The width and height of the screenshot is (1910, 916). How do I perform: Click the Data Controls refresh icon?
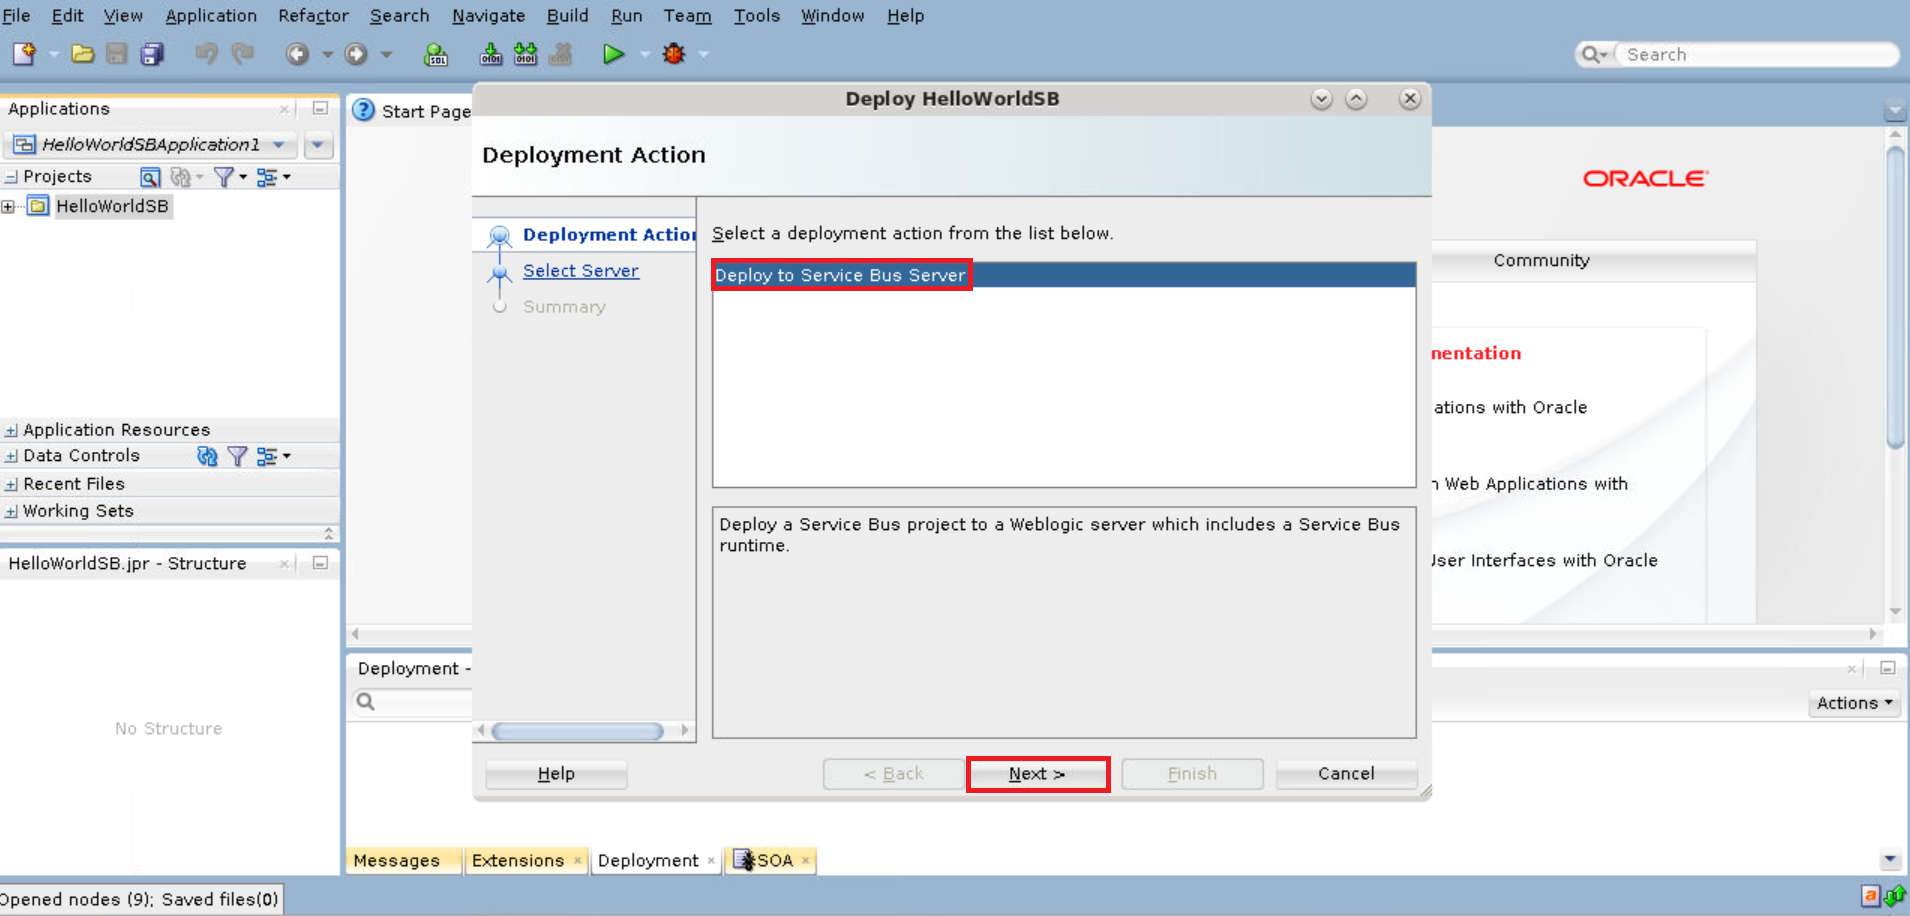(207, 456)
